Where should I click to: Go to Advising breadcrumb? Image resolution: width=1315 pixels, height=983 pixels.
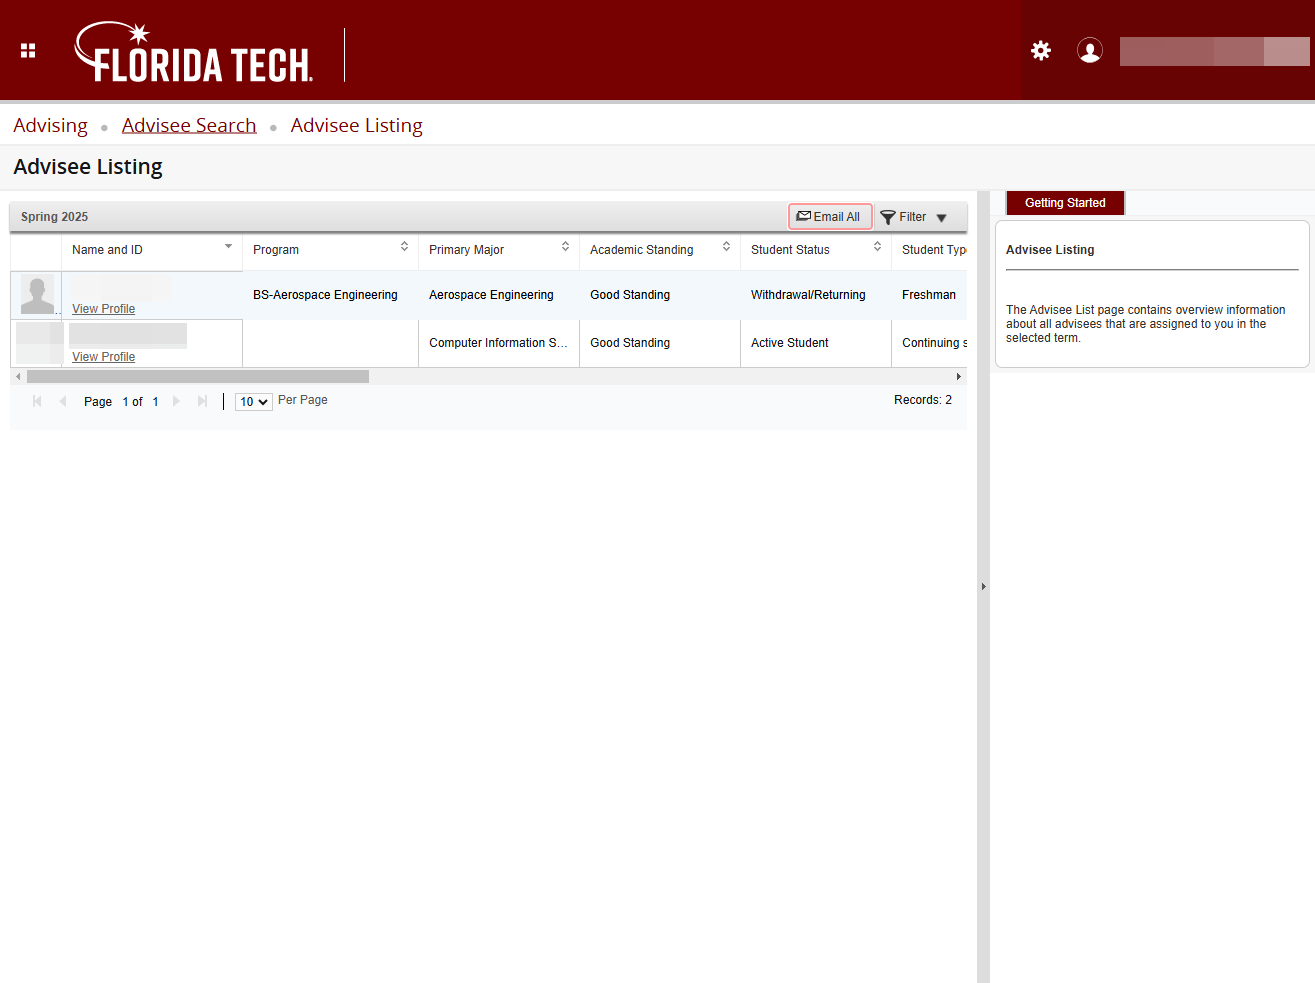point(50,125)
